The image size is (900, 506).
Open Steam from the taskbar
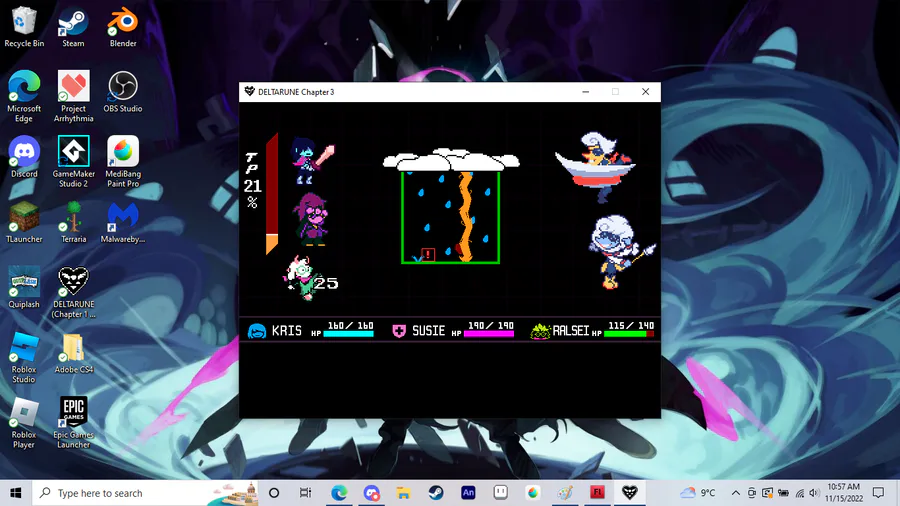(x=436, y=493)
